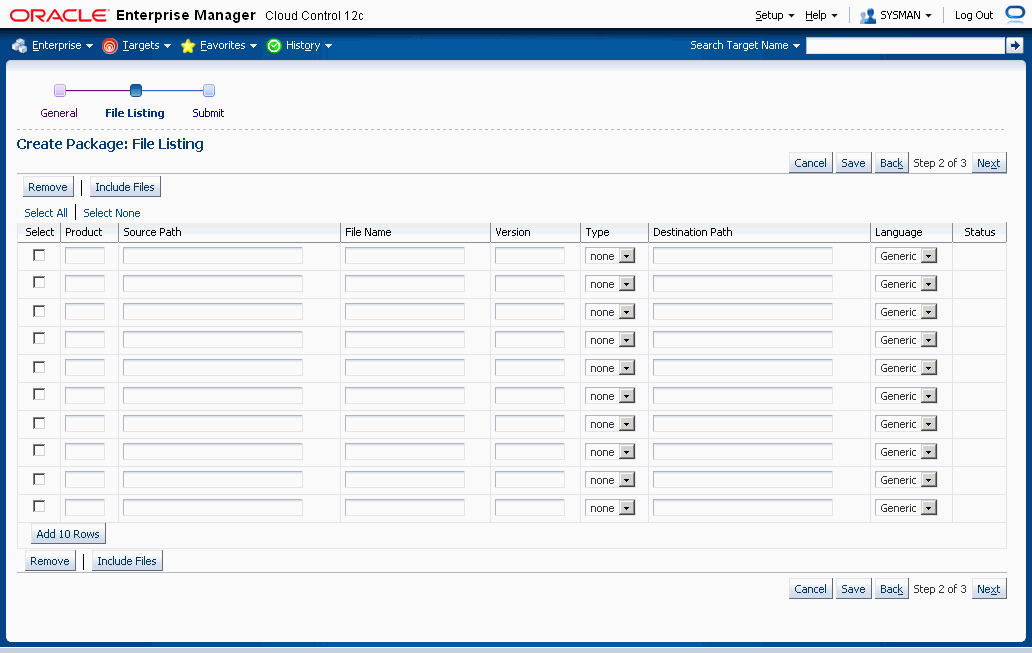Click the Log Out link

(974, 15)
